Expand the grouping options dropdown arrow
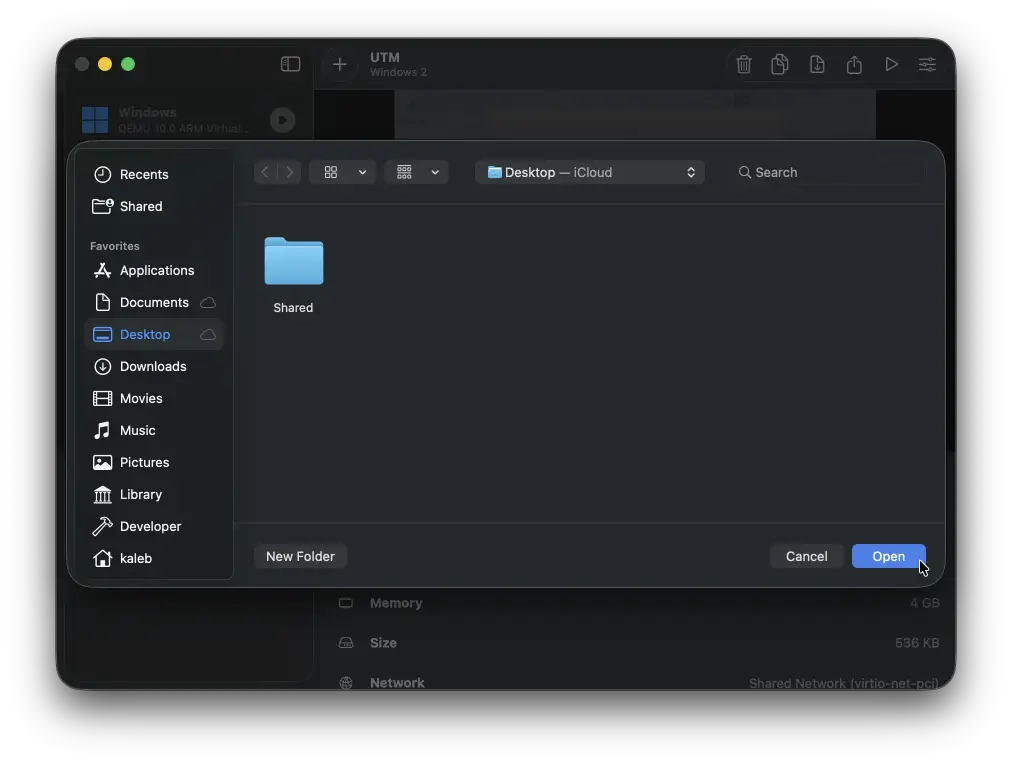1012x764 pixels. [436, 172]
